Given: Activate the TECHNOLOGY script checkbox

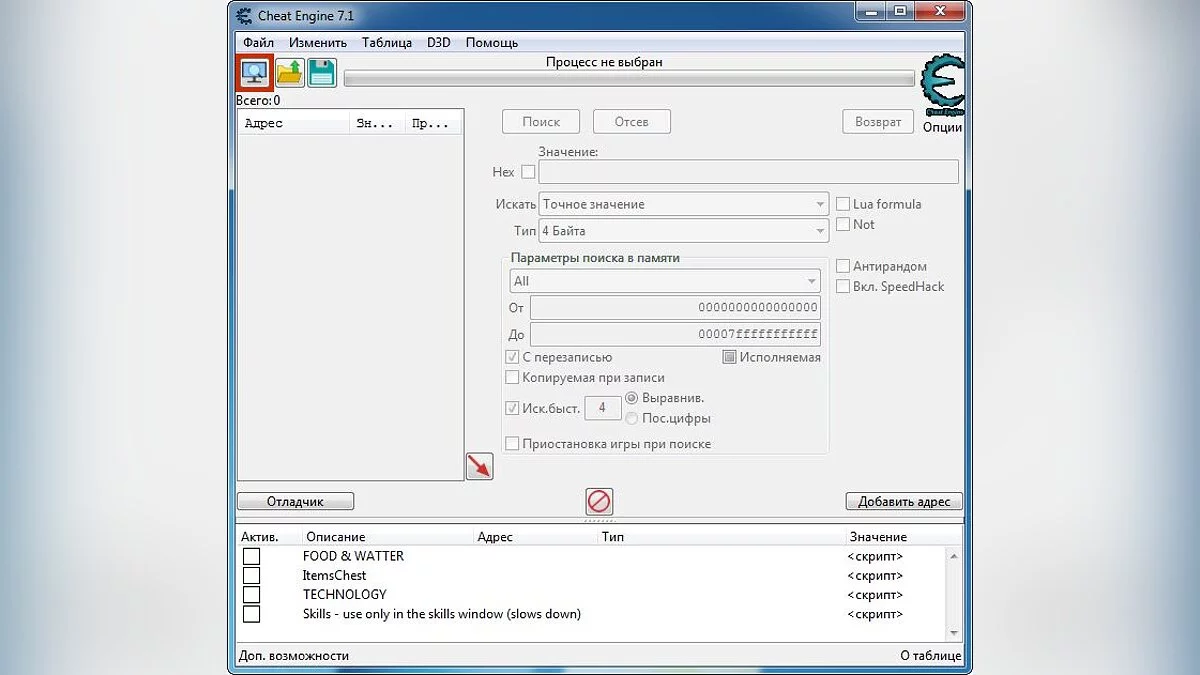Looking at the screenshot, I should (x=252, y=595).
